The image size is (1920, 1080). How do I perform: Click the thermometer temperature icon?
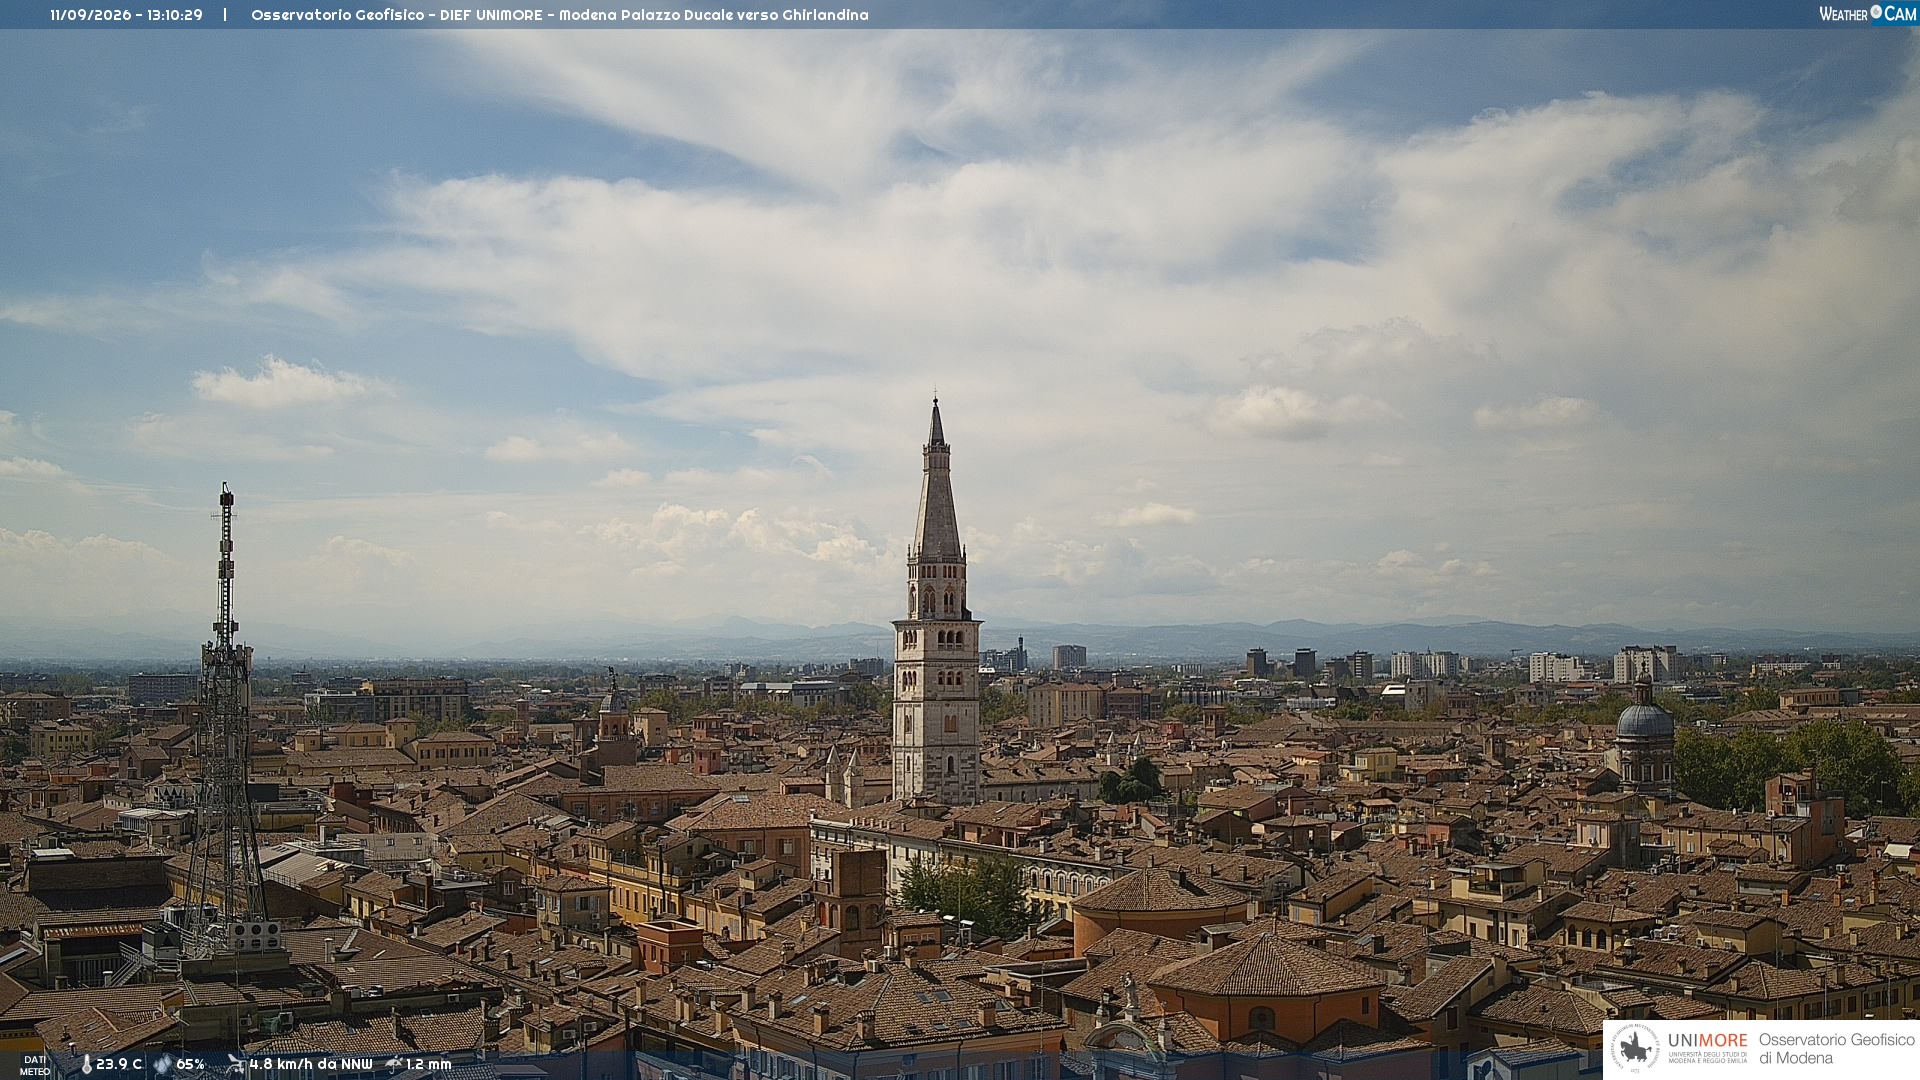[x=86, y=1064]
